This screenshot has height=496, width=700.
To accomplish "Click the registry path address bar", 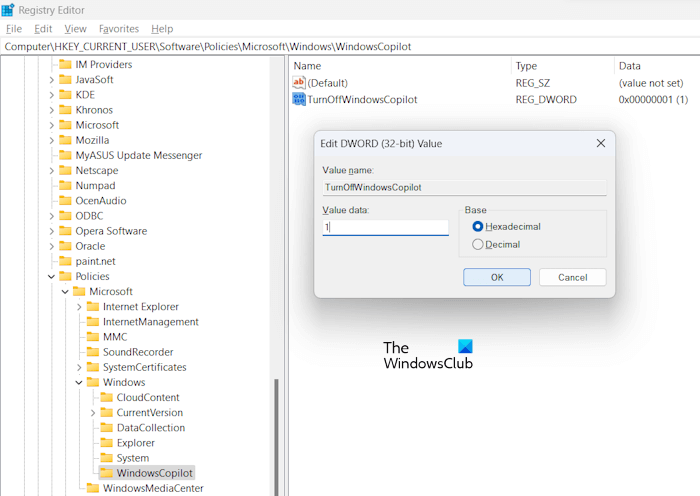I will [x=350, y=46].
